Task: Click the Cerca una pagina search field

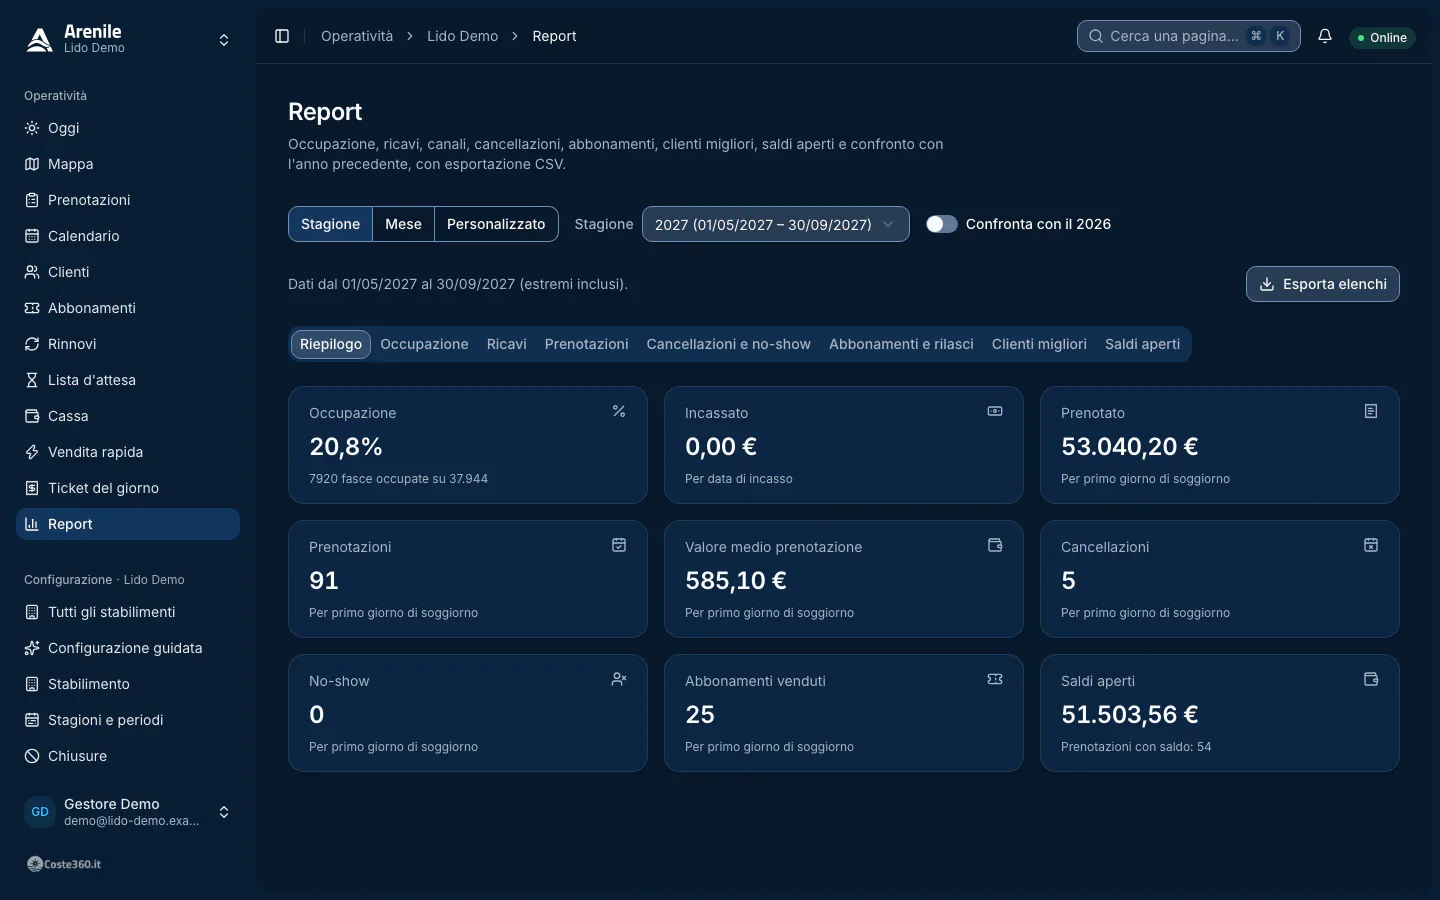Action: coord(1189,36)
